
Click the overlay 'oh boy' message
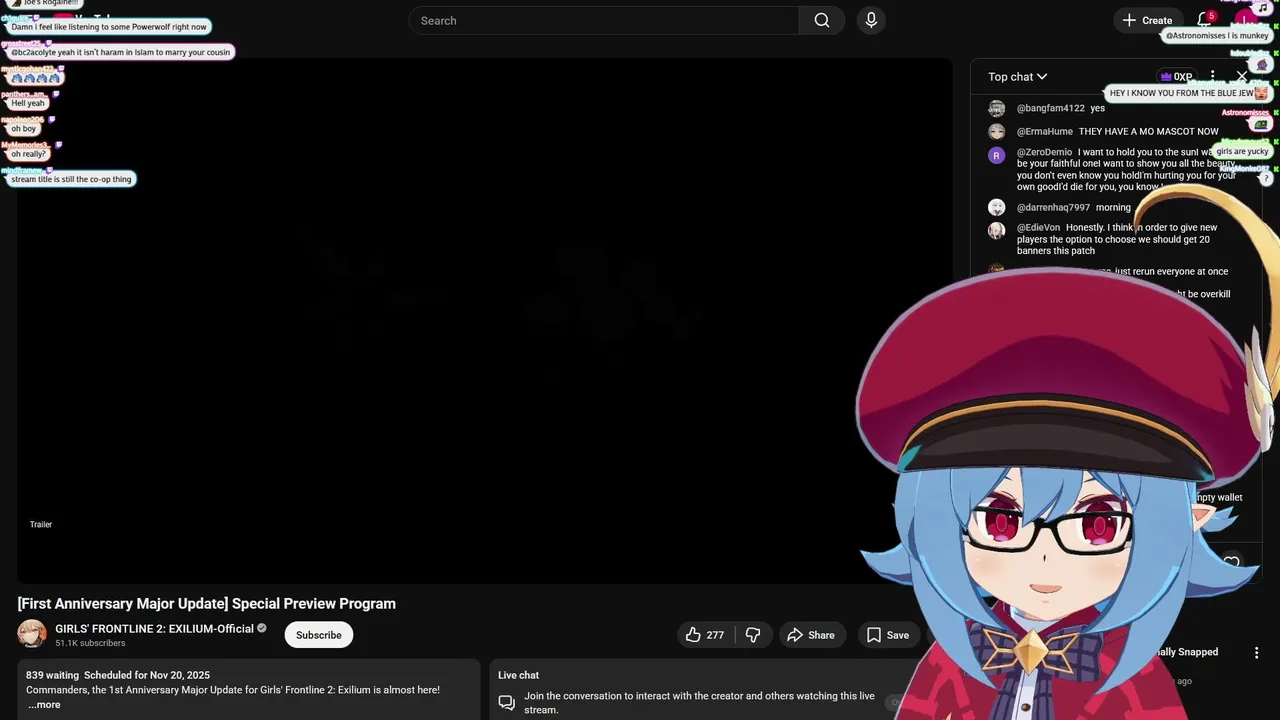point(24,129)
